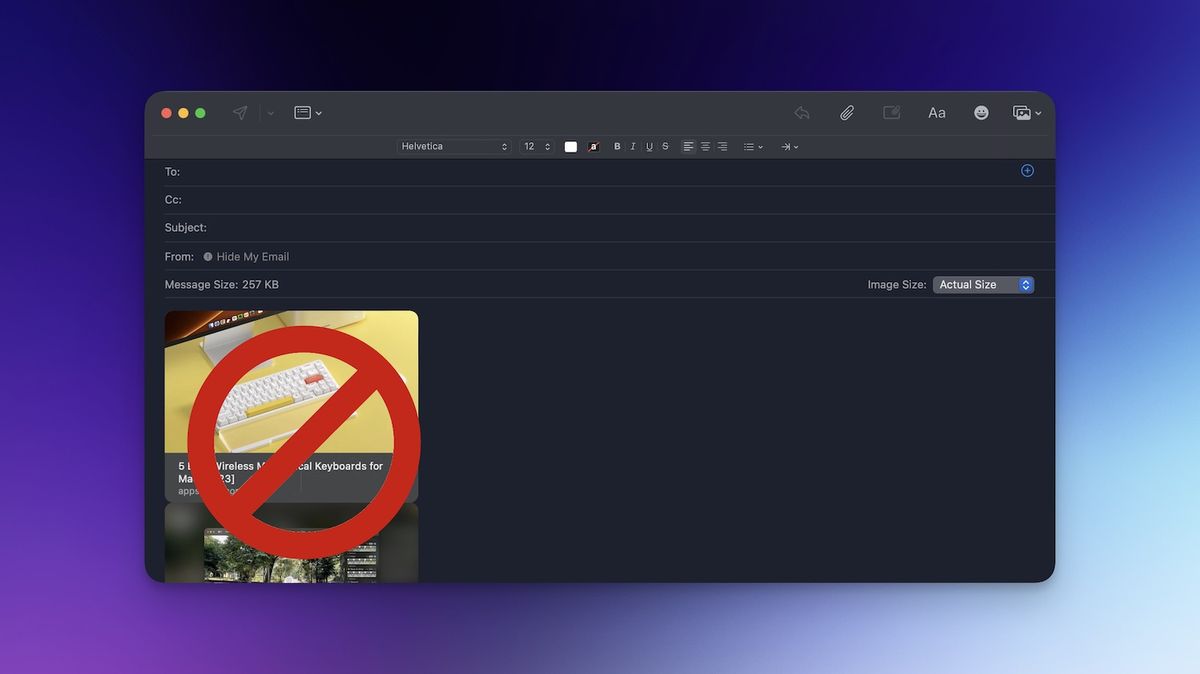Click Hide My Email in From field
The image size is (1200, 674).
point(252,257)
